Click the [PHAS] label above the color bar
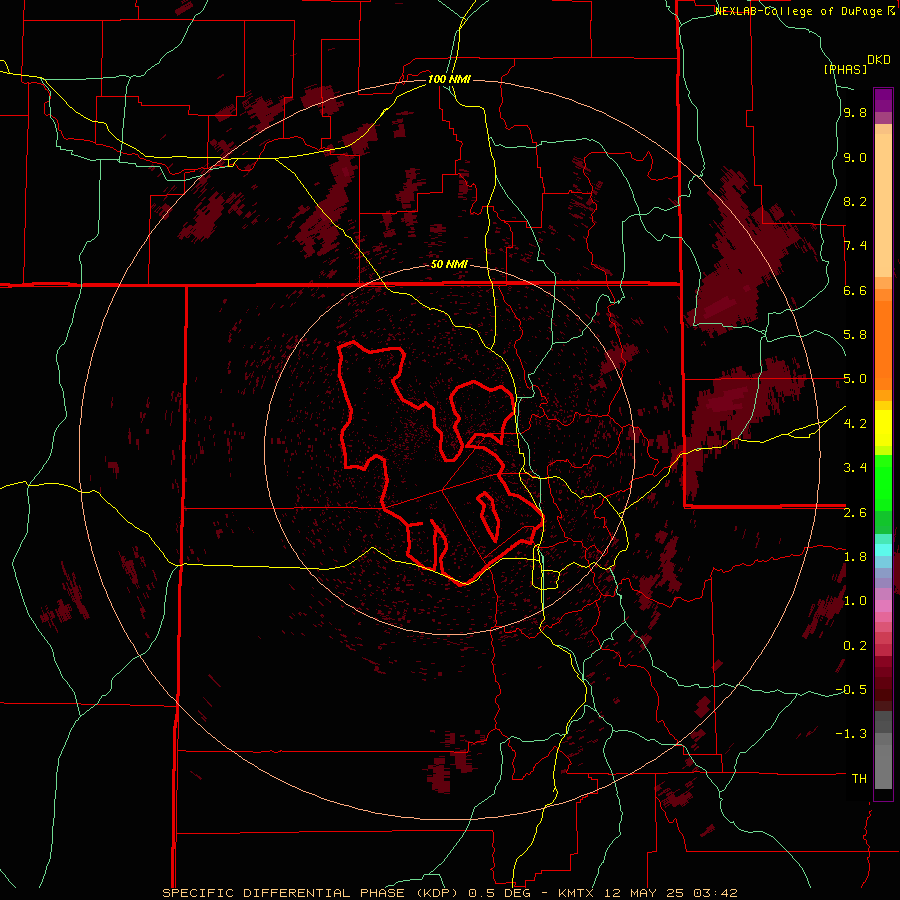The width and height of the screenshot is (900, 900). point(845,69)
